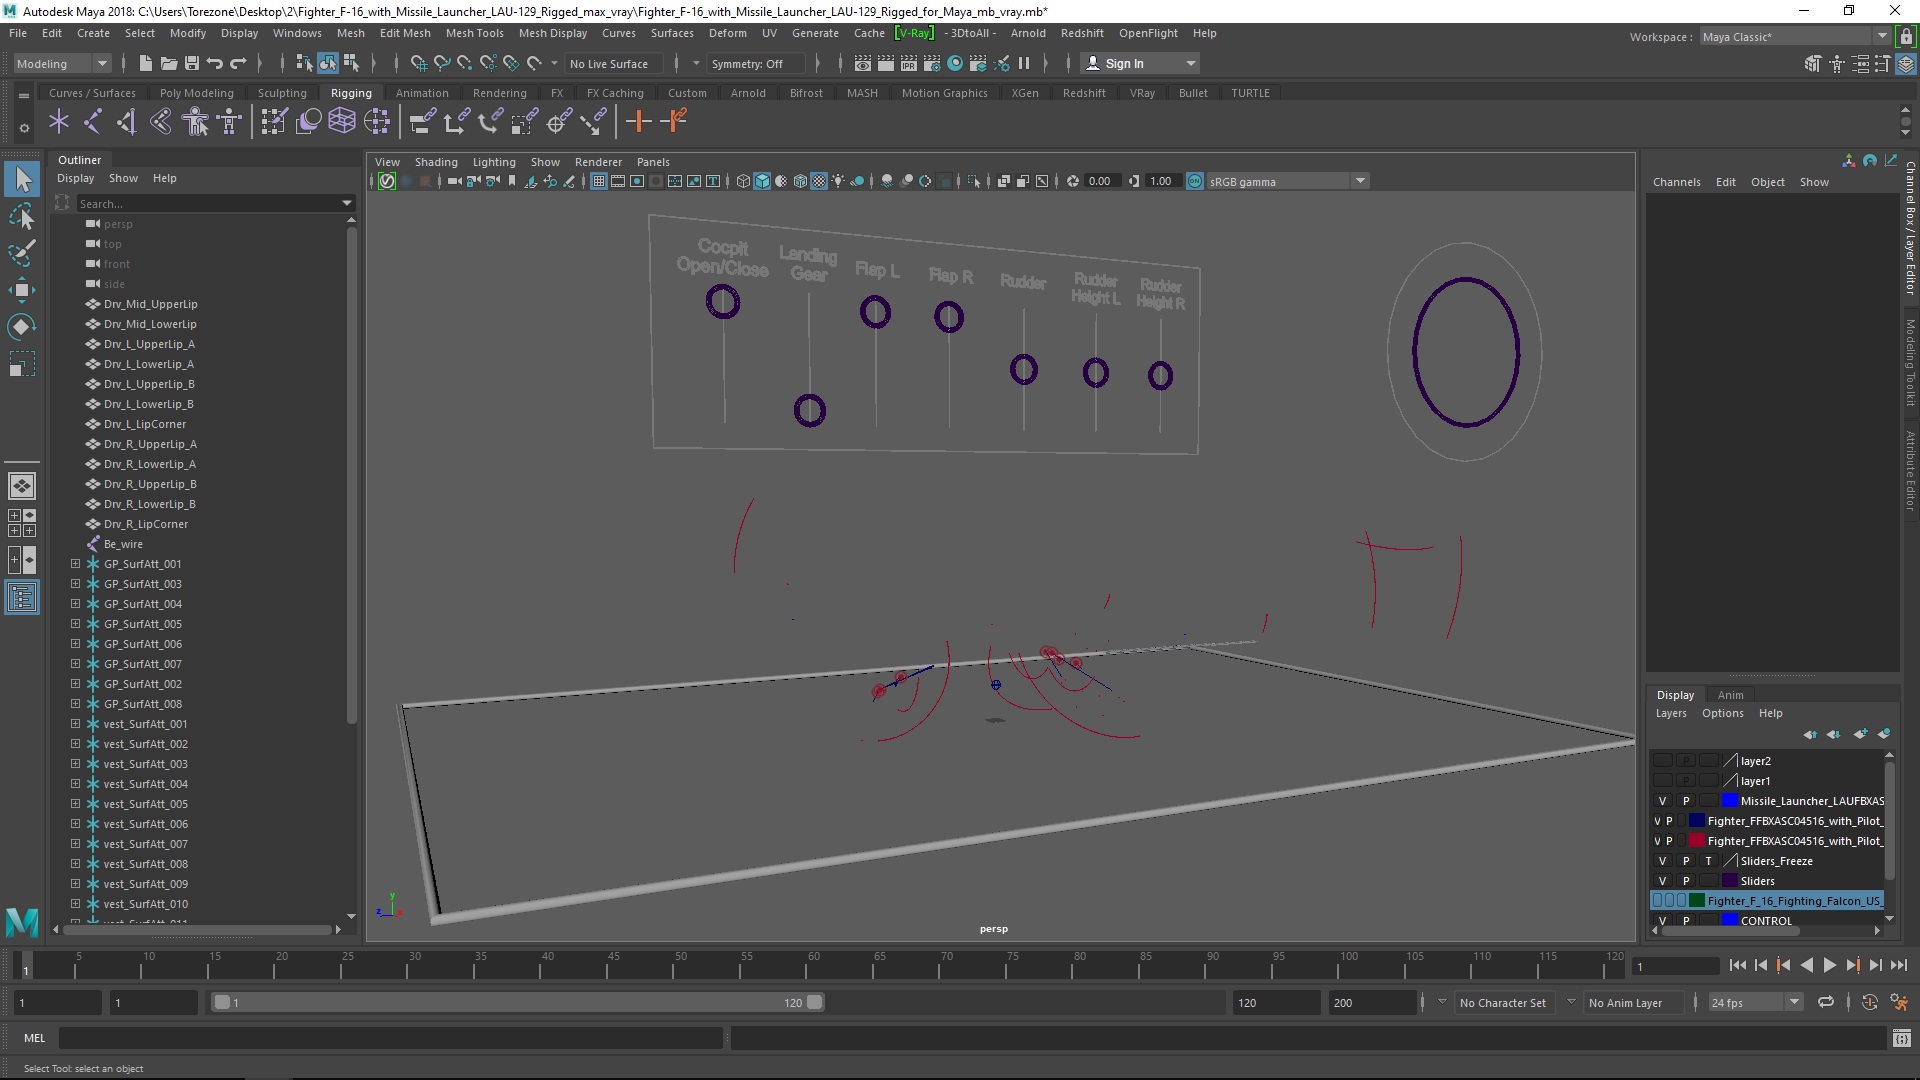The image size is (1920, 1080).
Task: Open the Mesh Tools menu
Action: pos(474,33)
